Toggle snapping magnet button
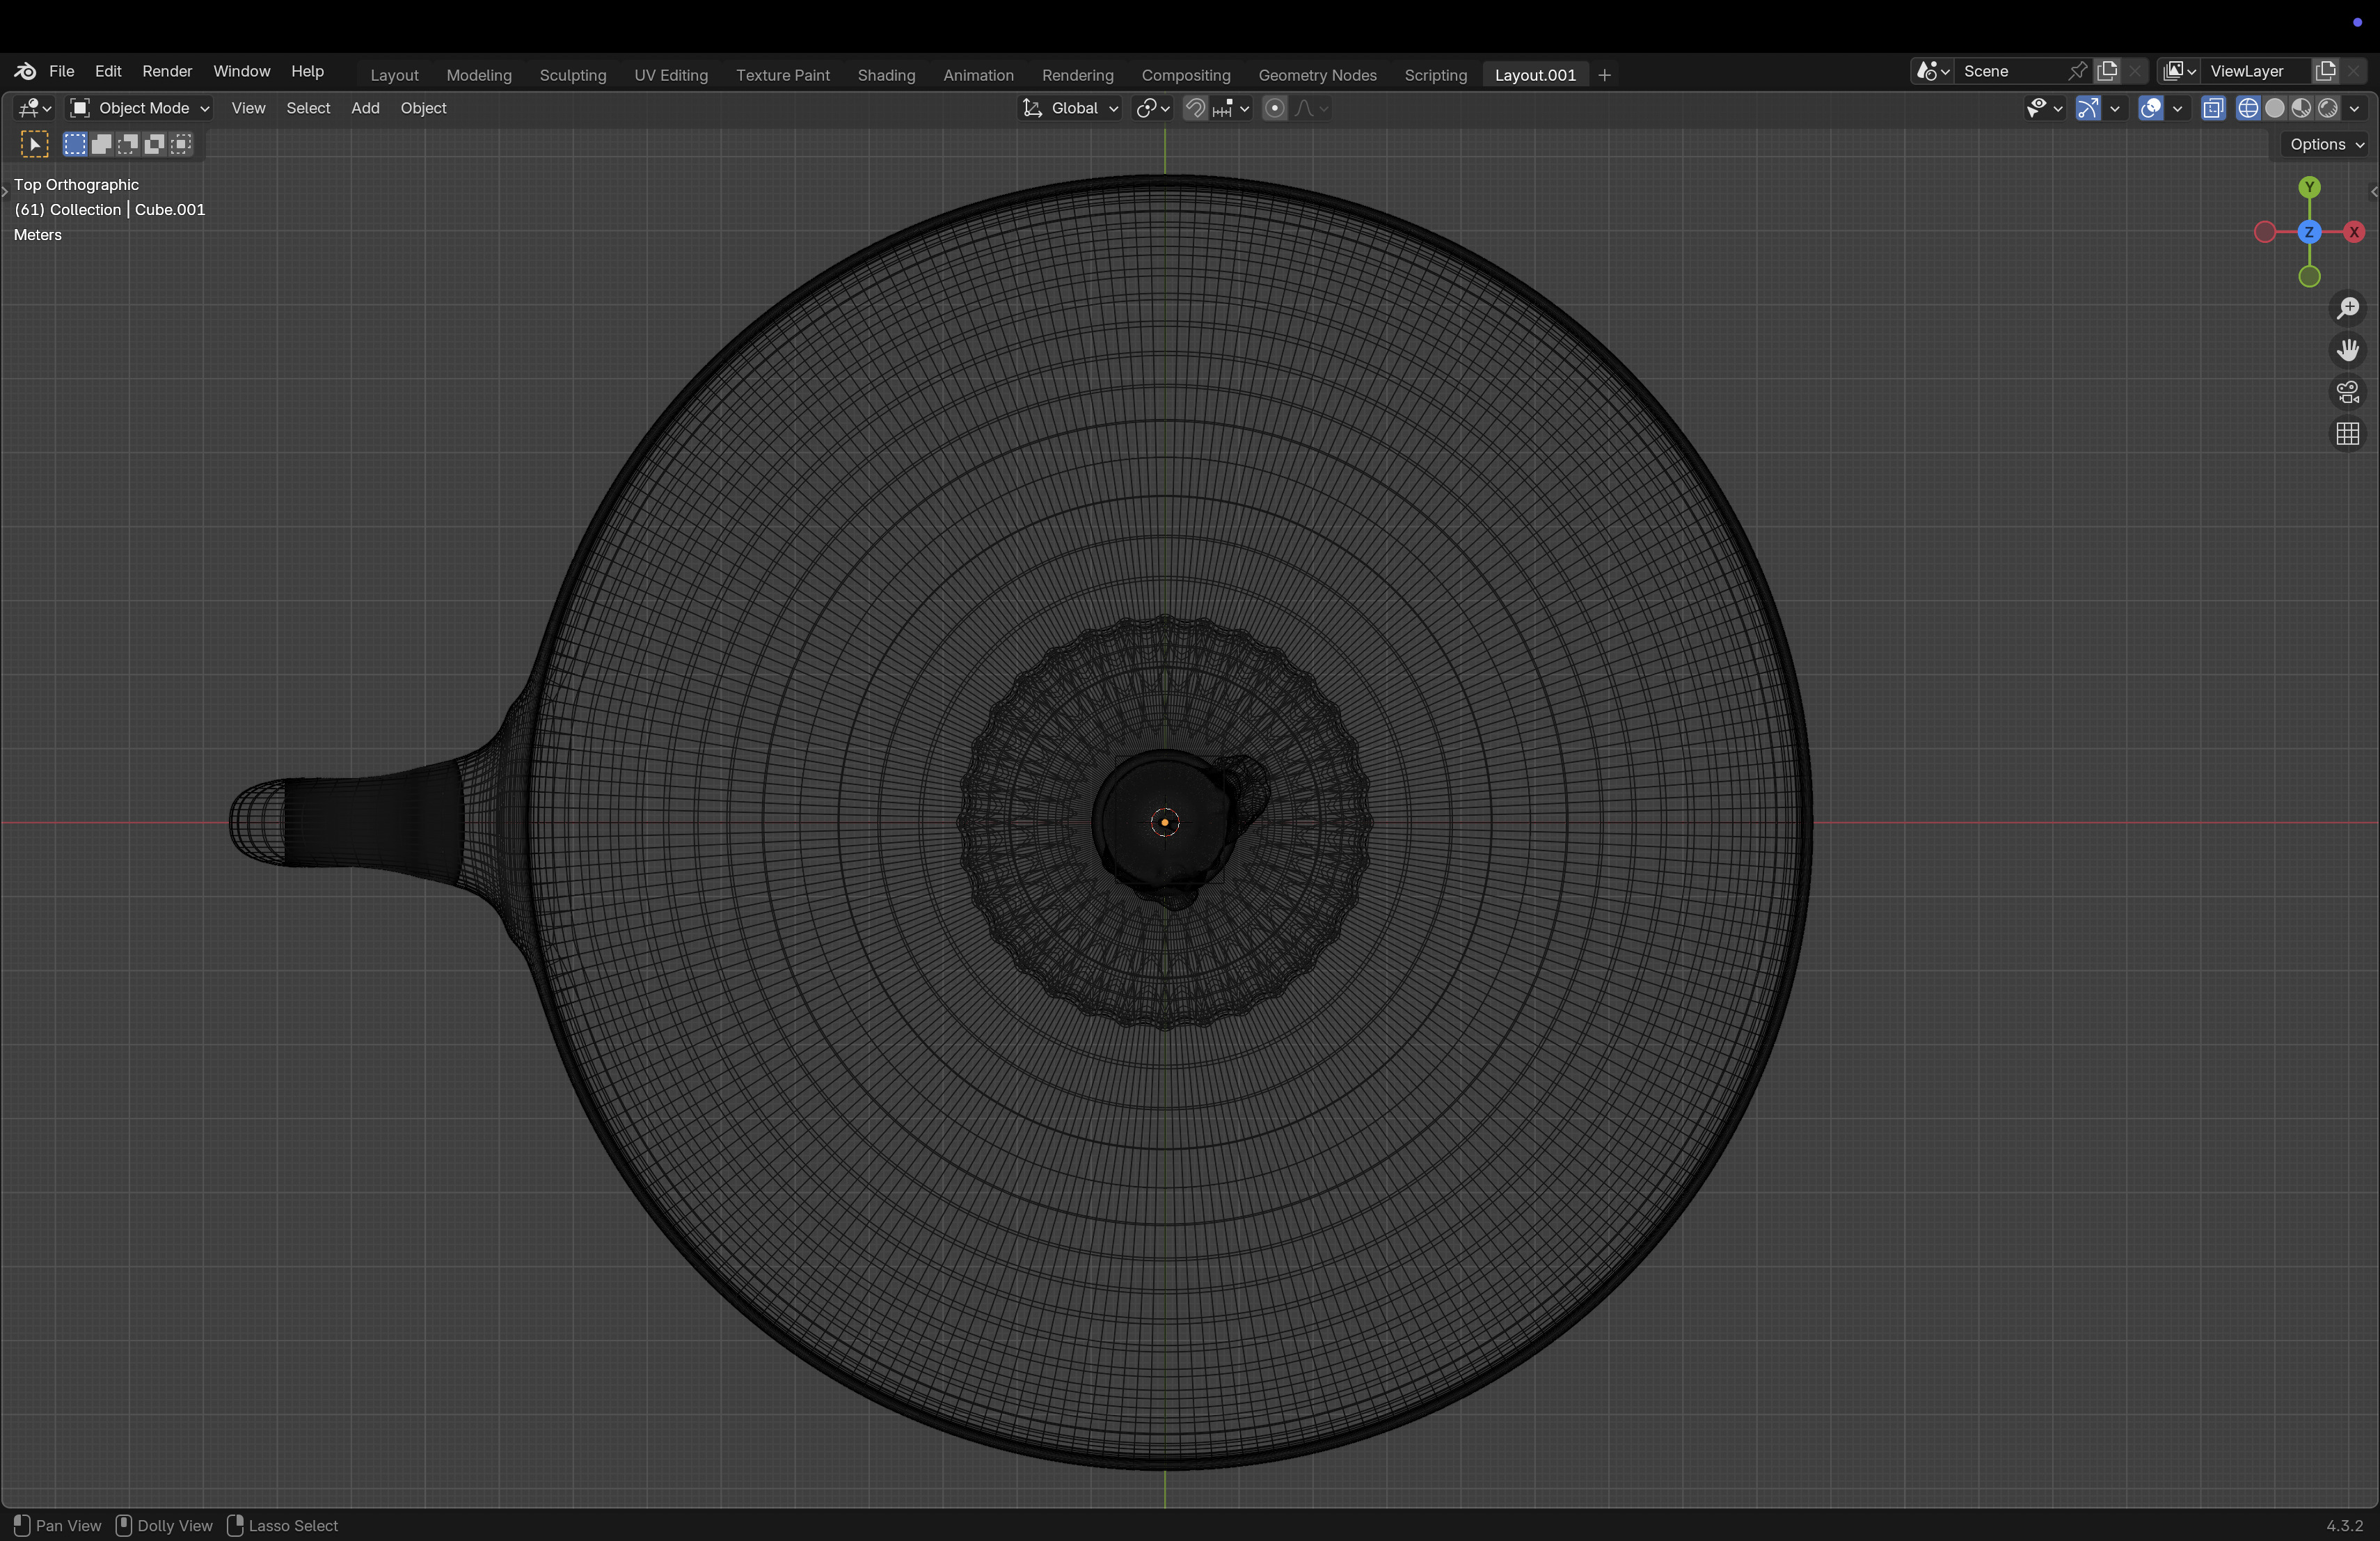The width and height of the screenshot is (2380, 1541). coord(1195,108)
